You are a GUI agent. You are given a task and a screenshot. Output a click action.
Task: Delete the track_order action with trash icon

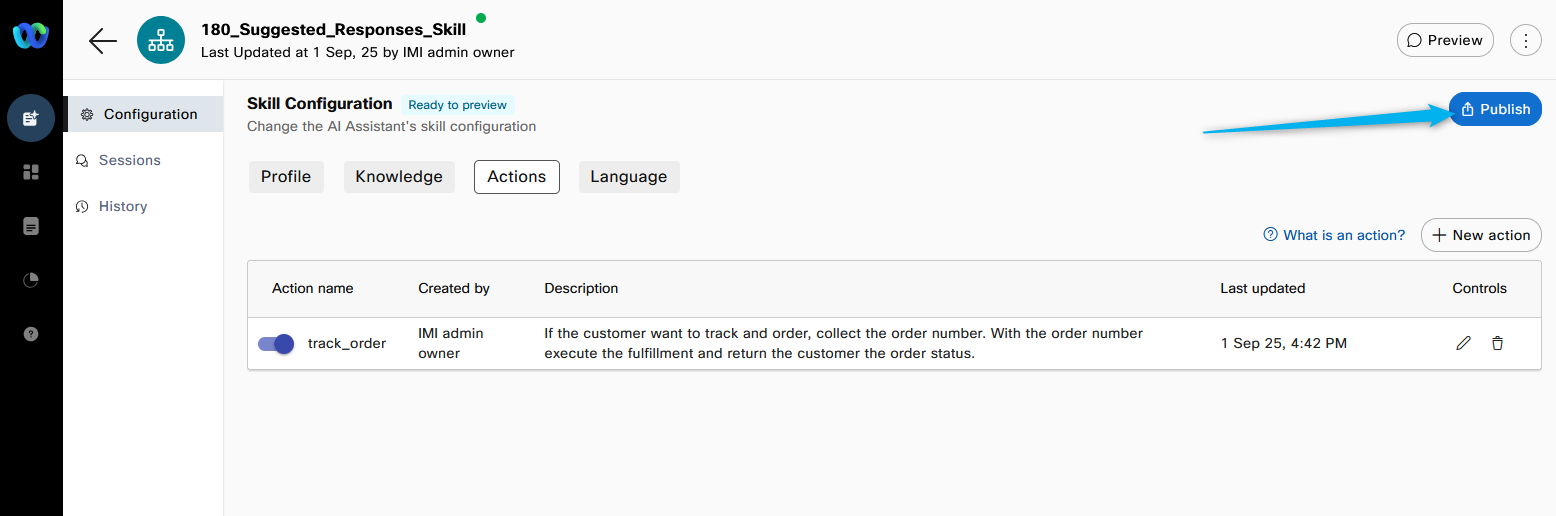pyautogui.click(x=1497, y=343)
